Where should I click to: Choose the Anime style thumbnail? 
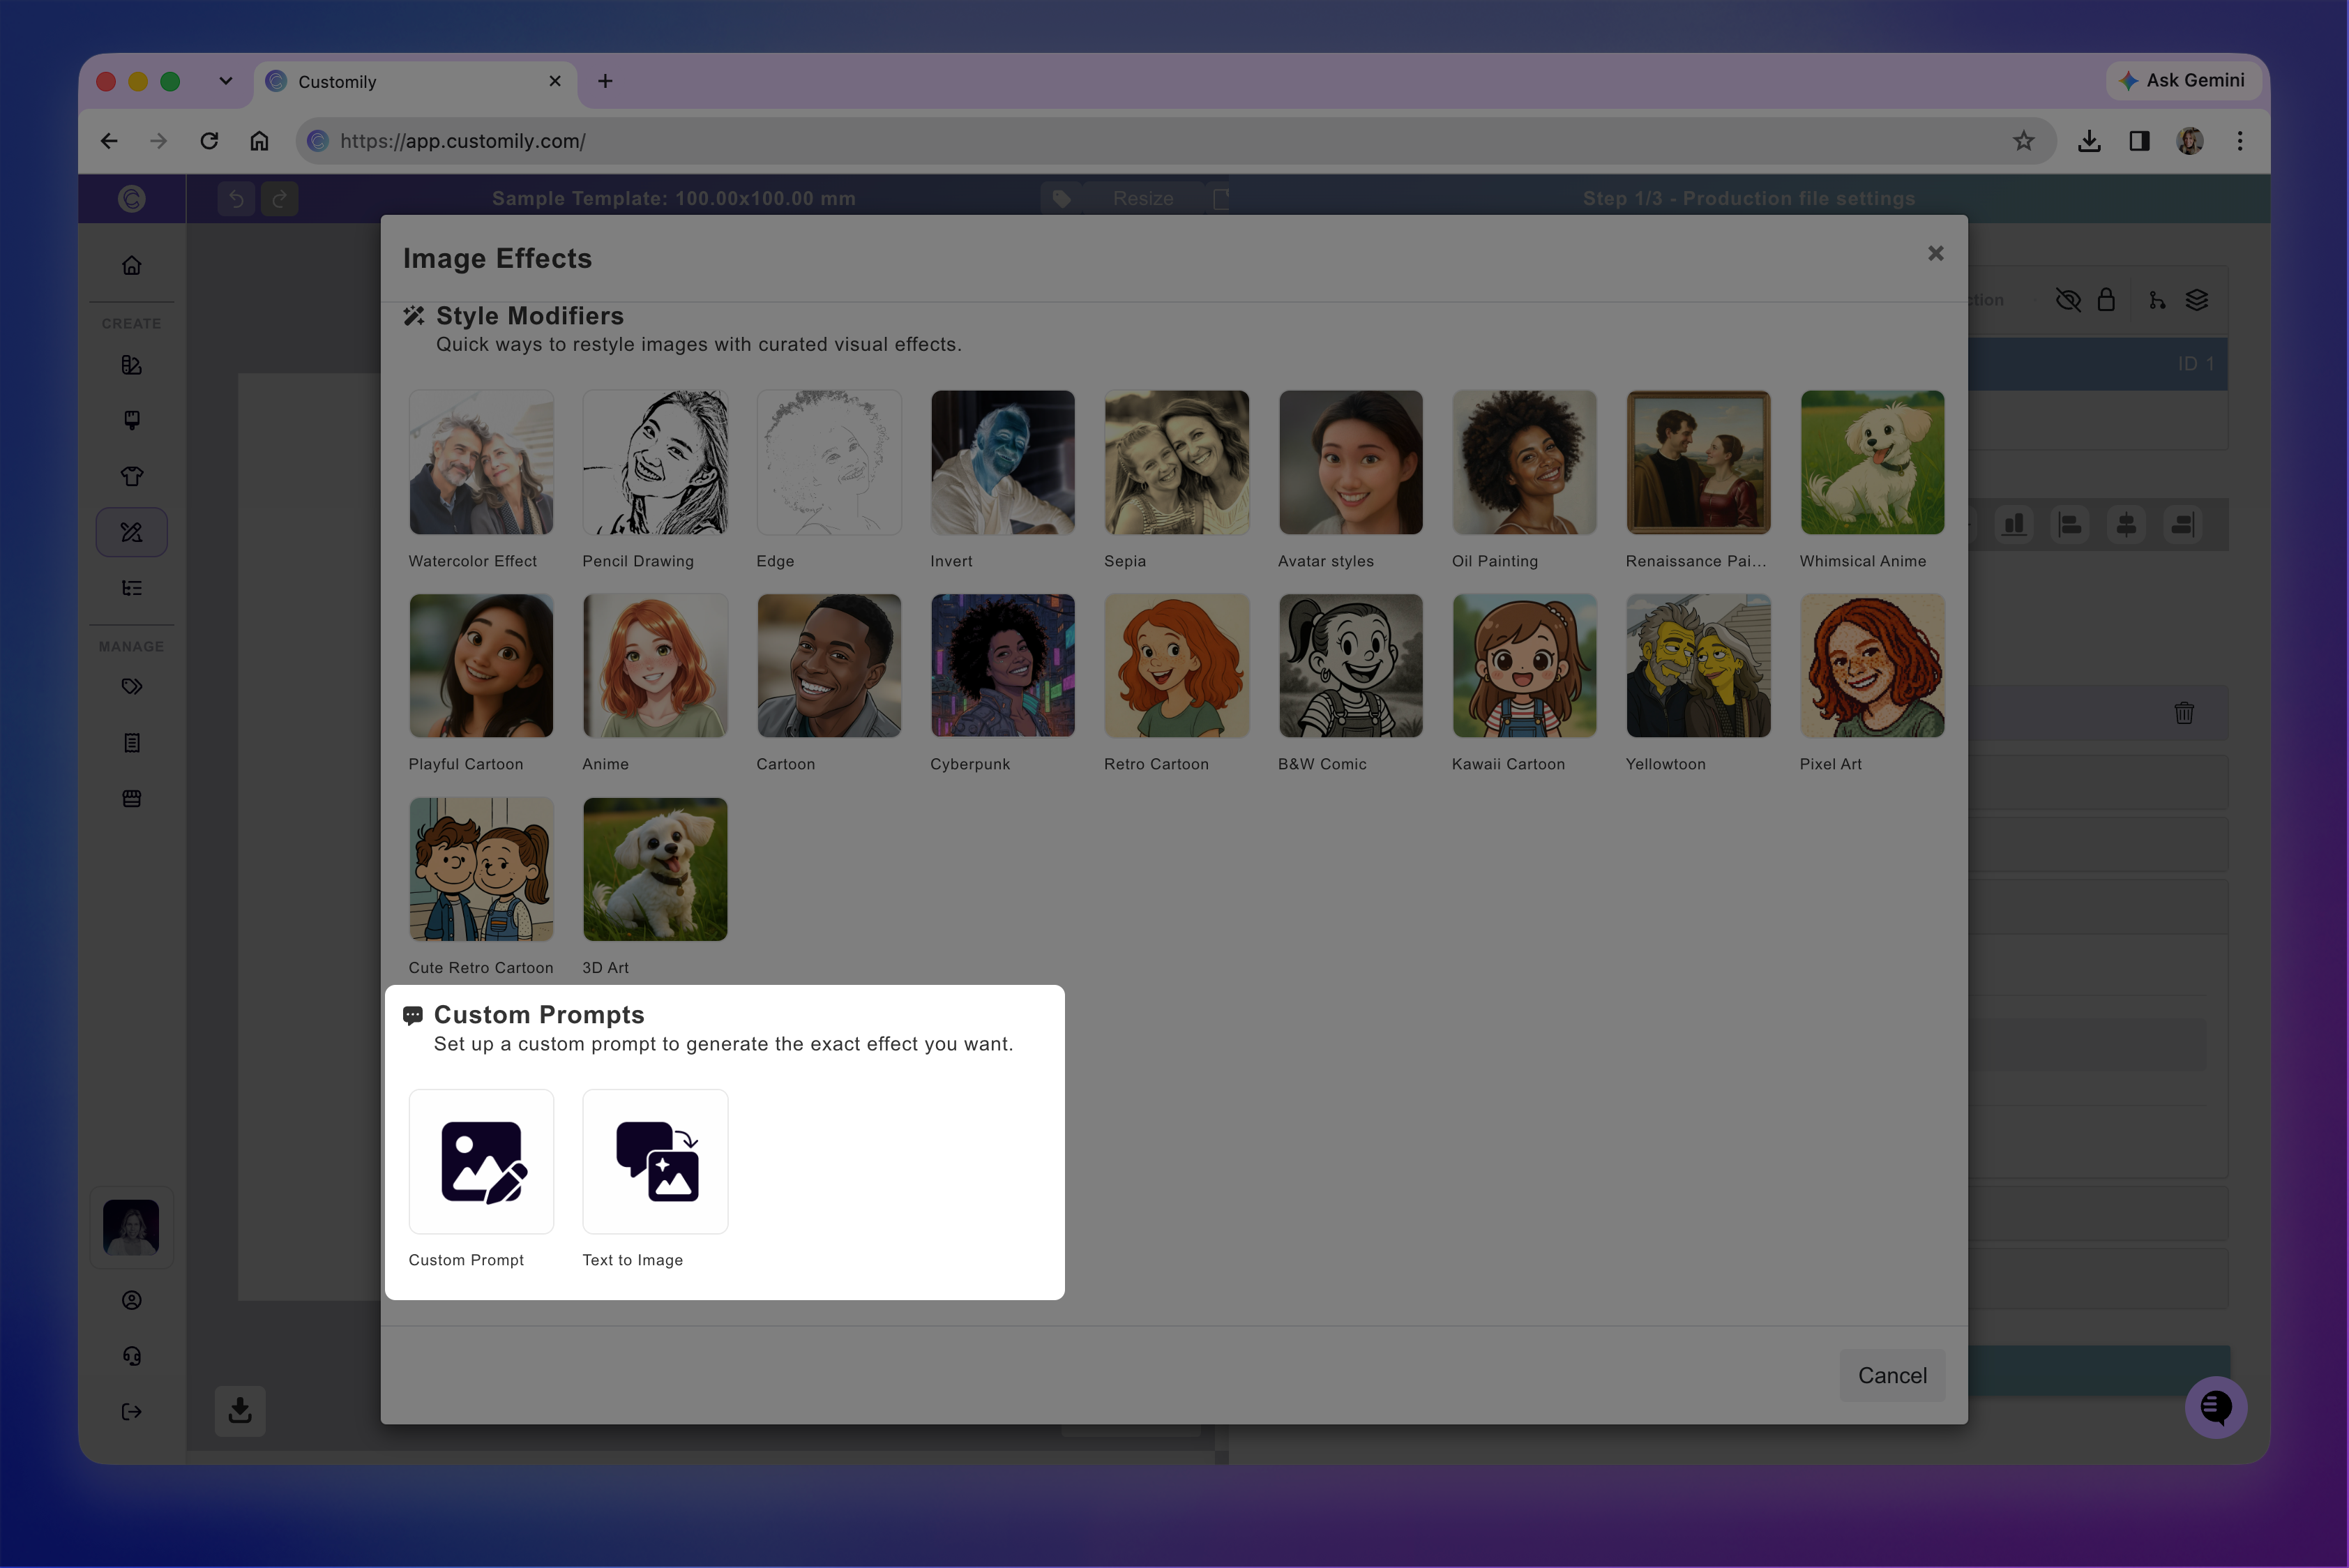tap(655, 666)
